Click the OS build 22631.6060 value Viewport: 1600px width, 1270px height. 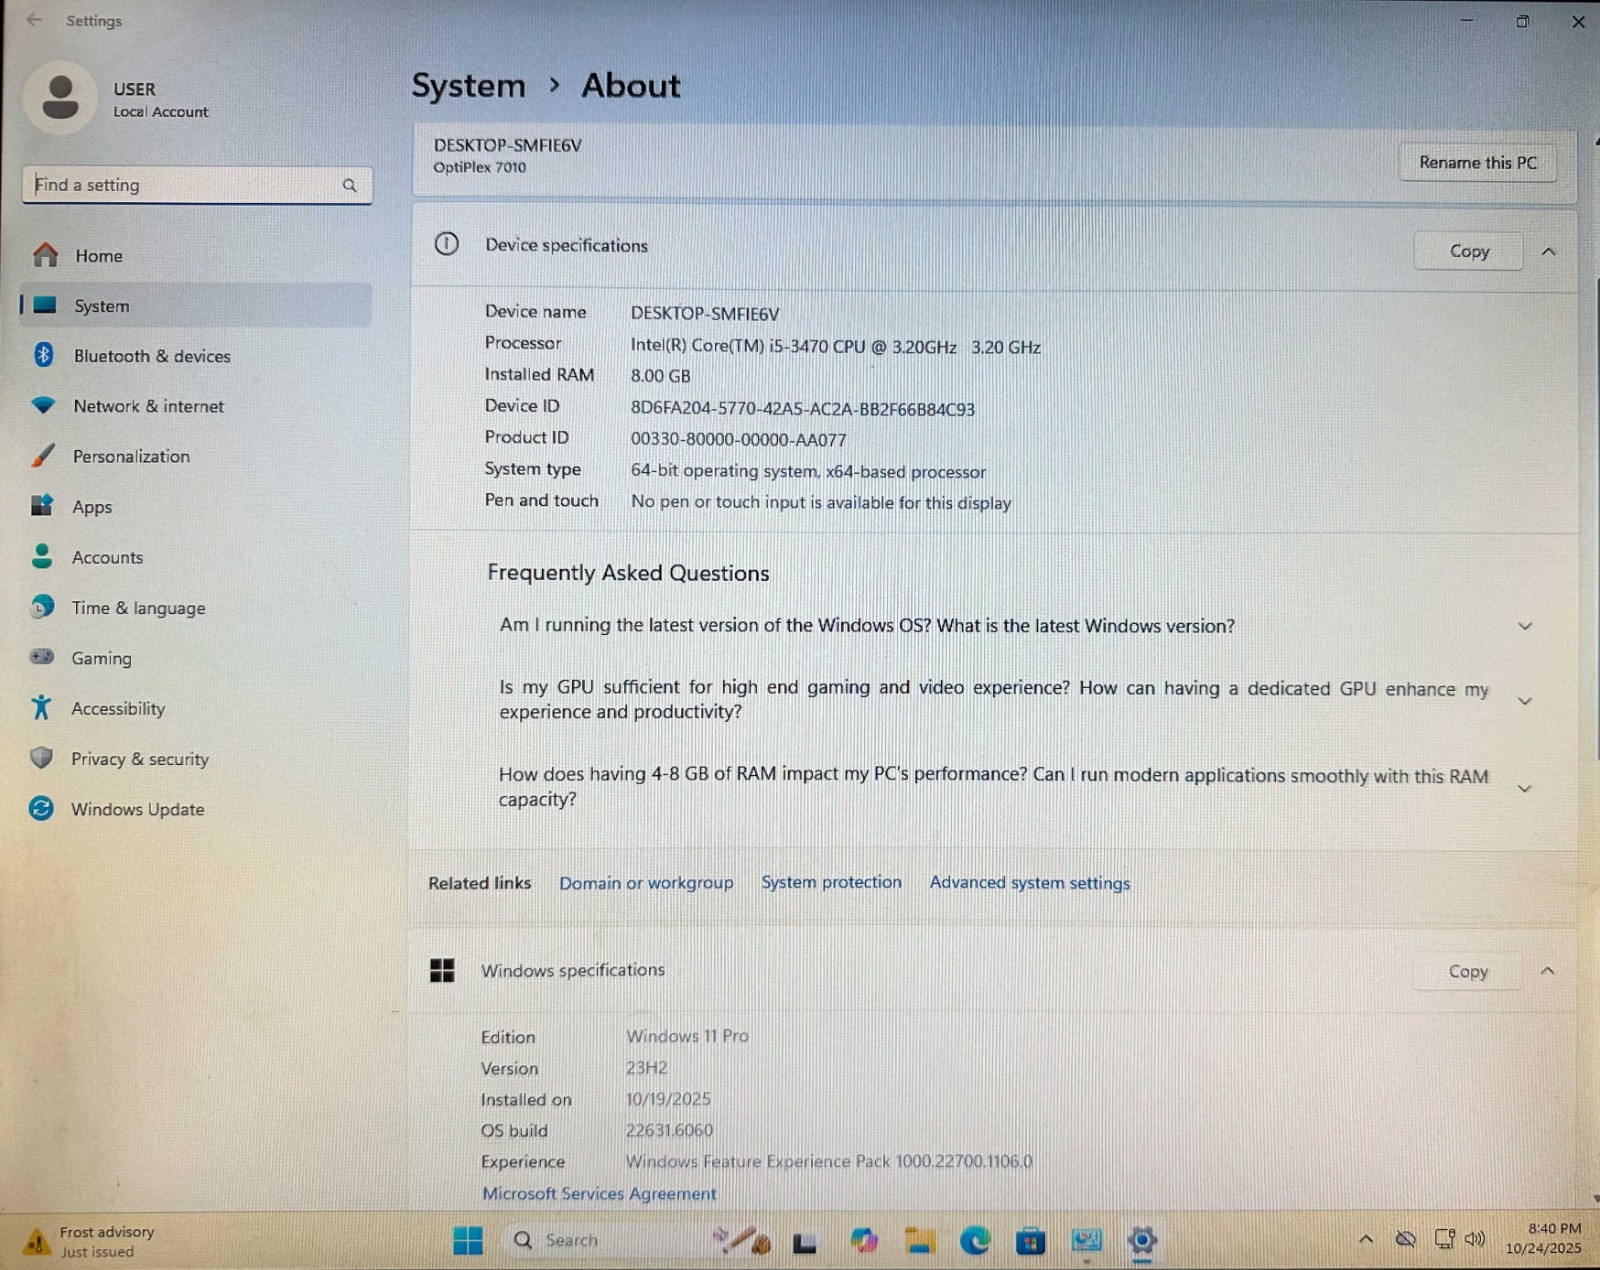tap(669, 1130)
